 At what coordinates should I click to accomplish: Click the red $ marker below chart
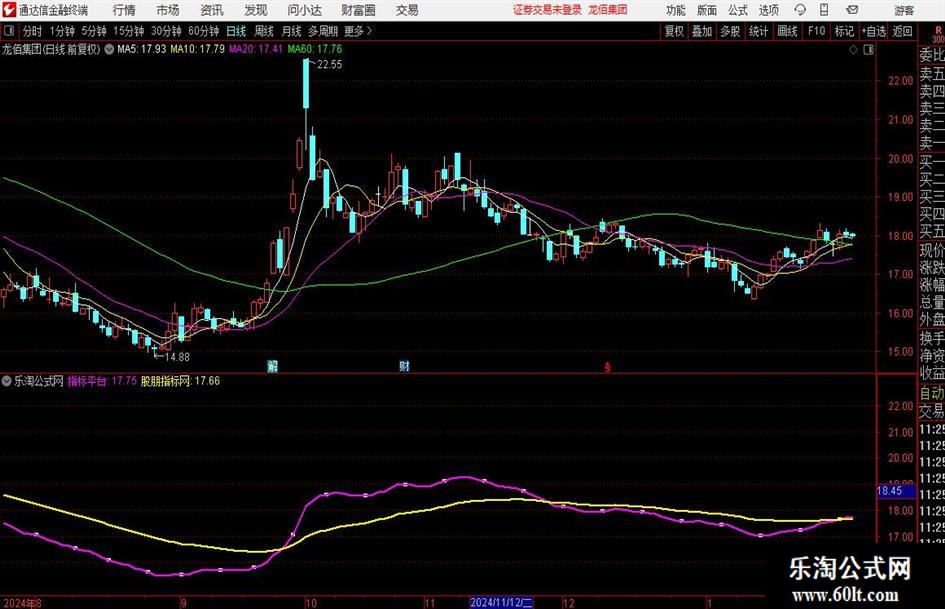pyautogui.click(x=608, y=367)
